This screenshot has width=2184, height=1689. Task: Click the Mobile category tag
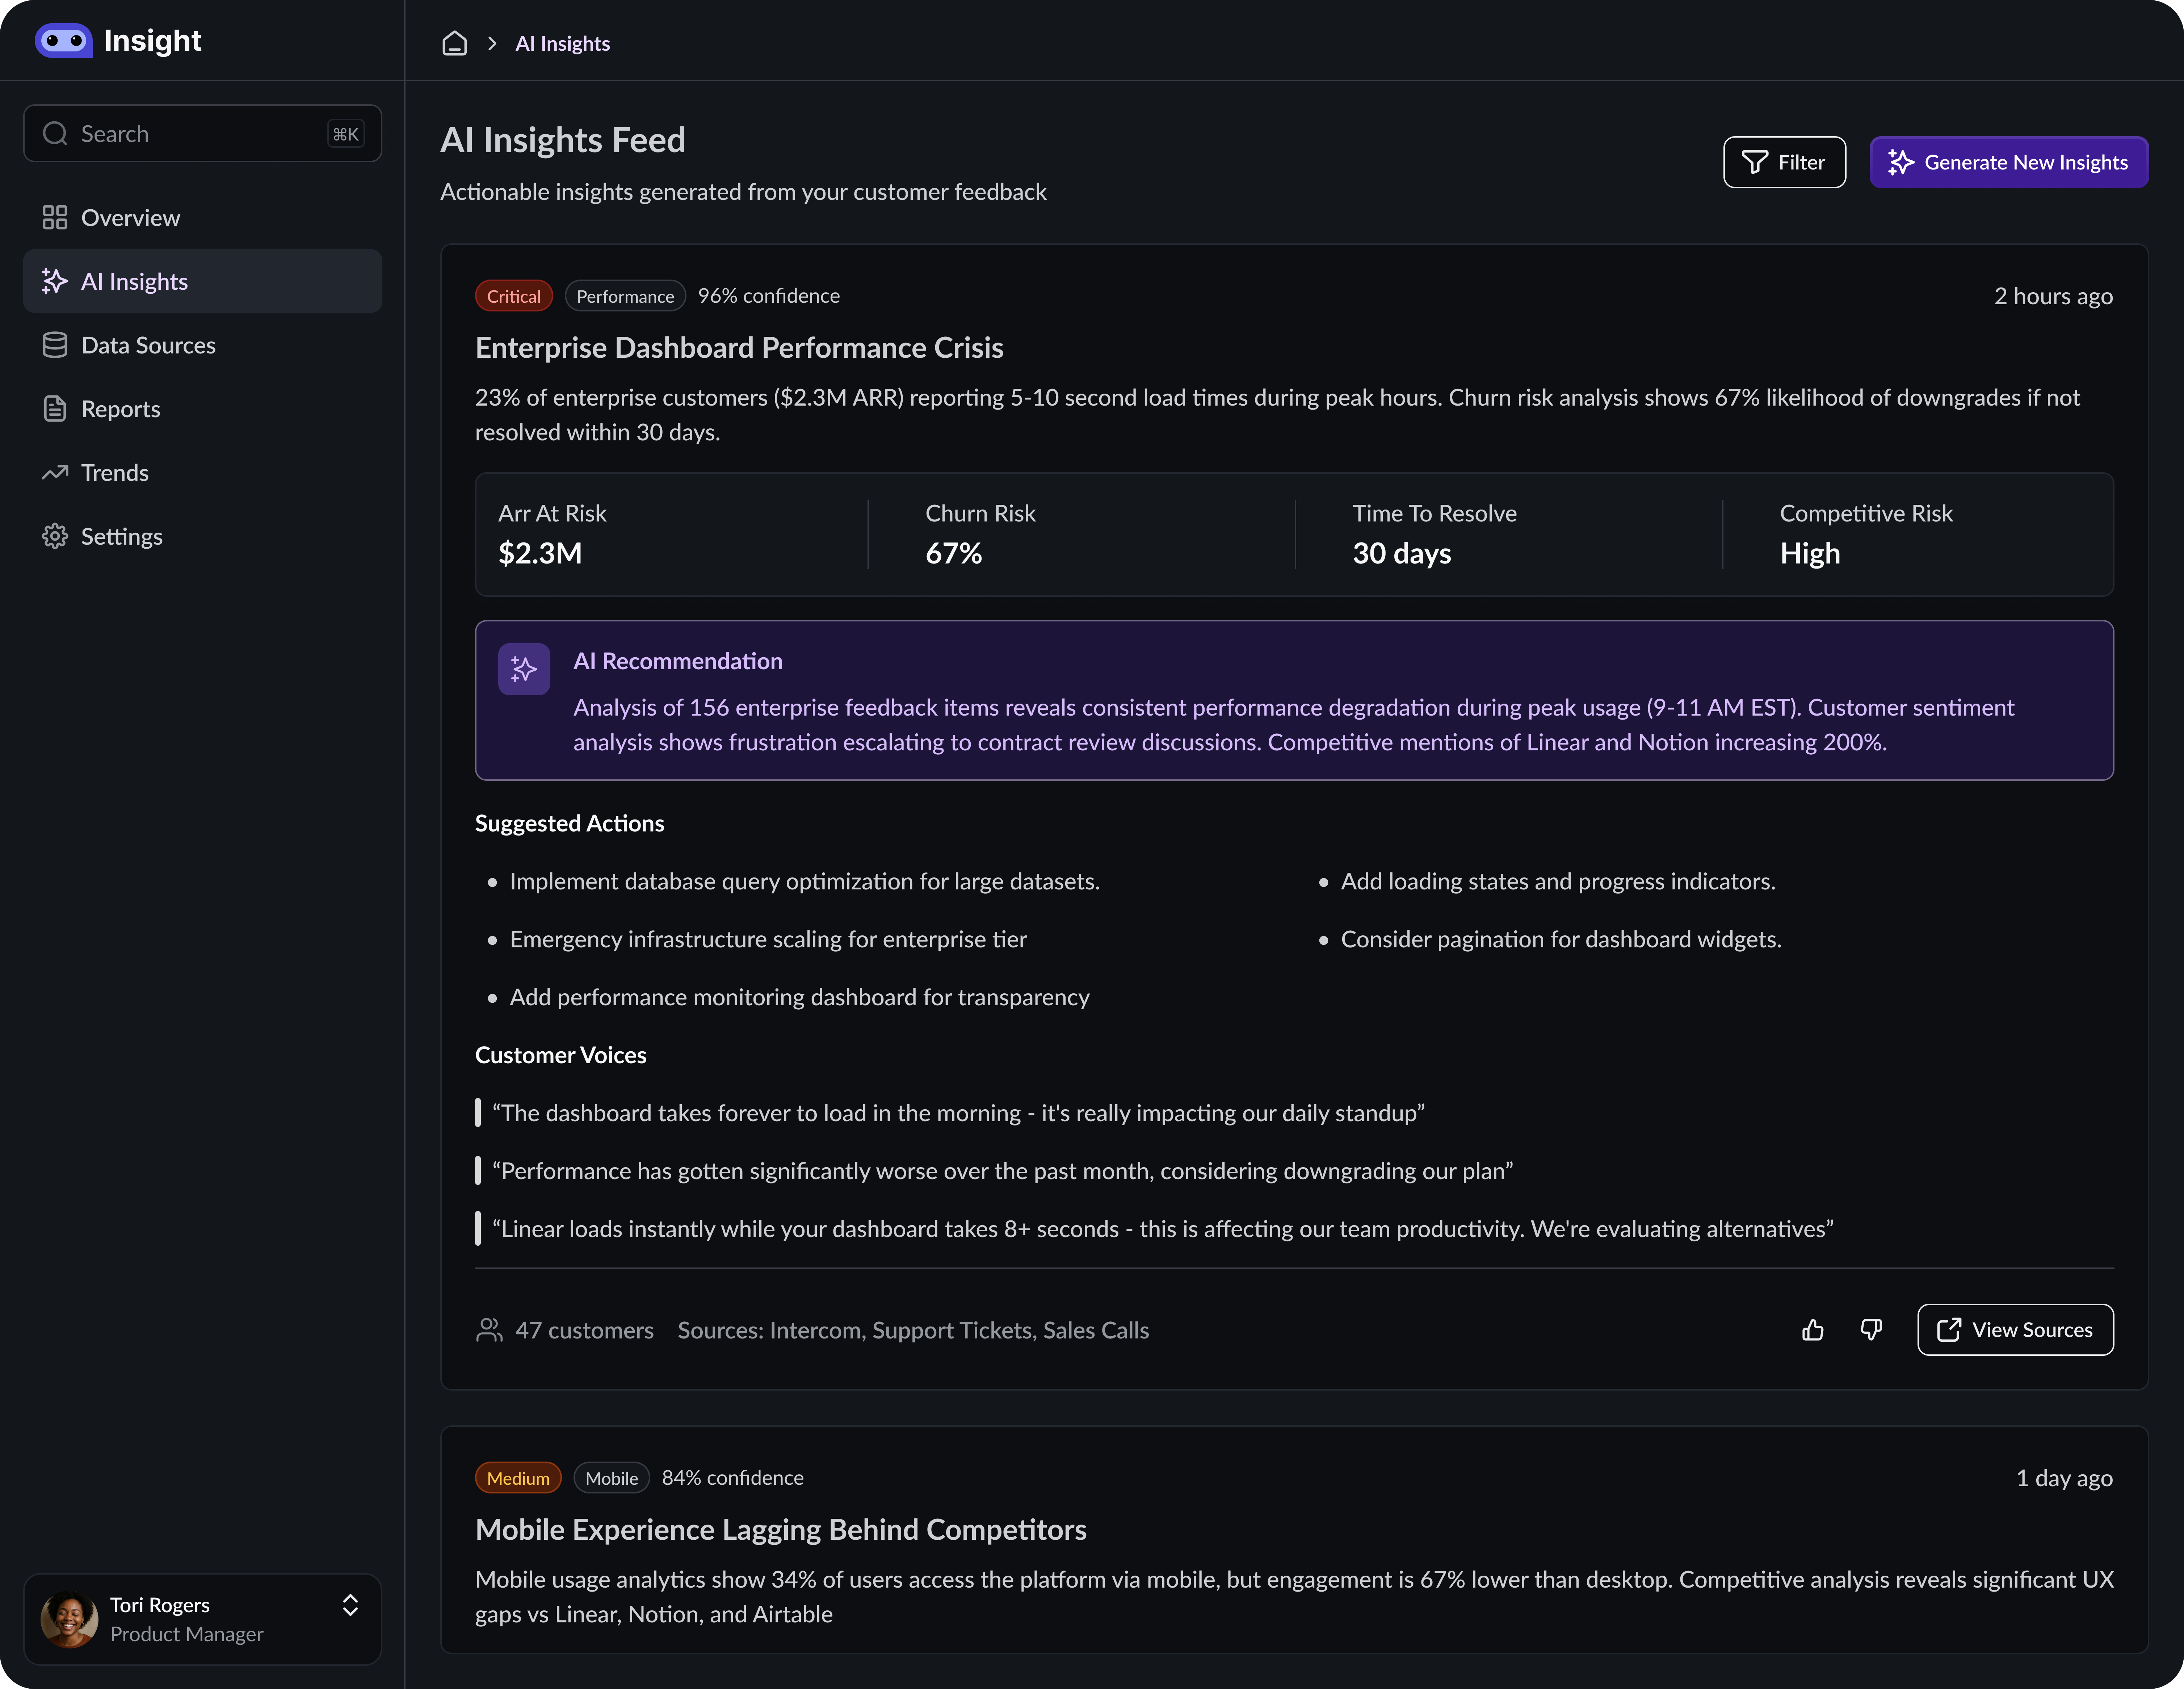pos(611,1478)
